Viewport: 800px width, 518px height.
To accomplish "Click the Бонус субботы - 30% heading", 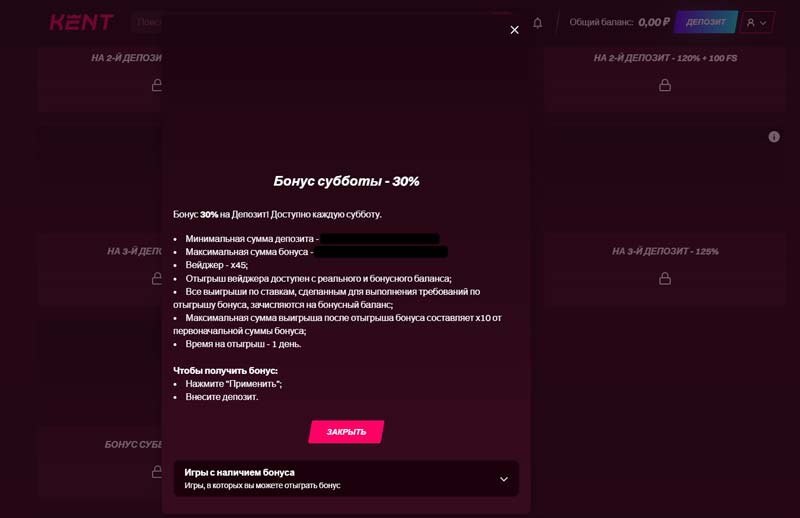I will point(346,181).
